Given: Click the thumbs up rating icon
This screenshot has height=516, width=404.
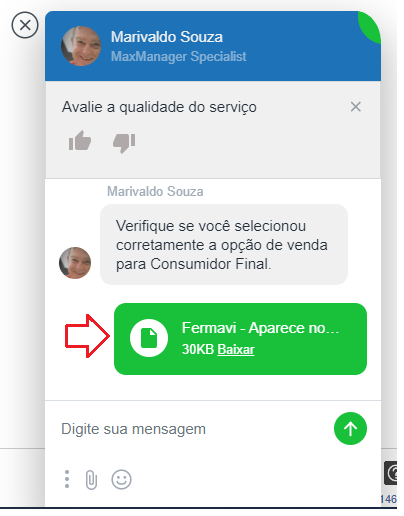Looking at the screenshot, I should (x=80, y=141).
